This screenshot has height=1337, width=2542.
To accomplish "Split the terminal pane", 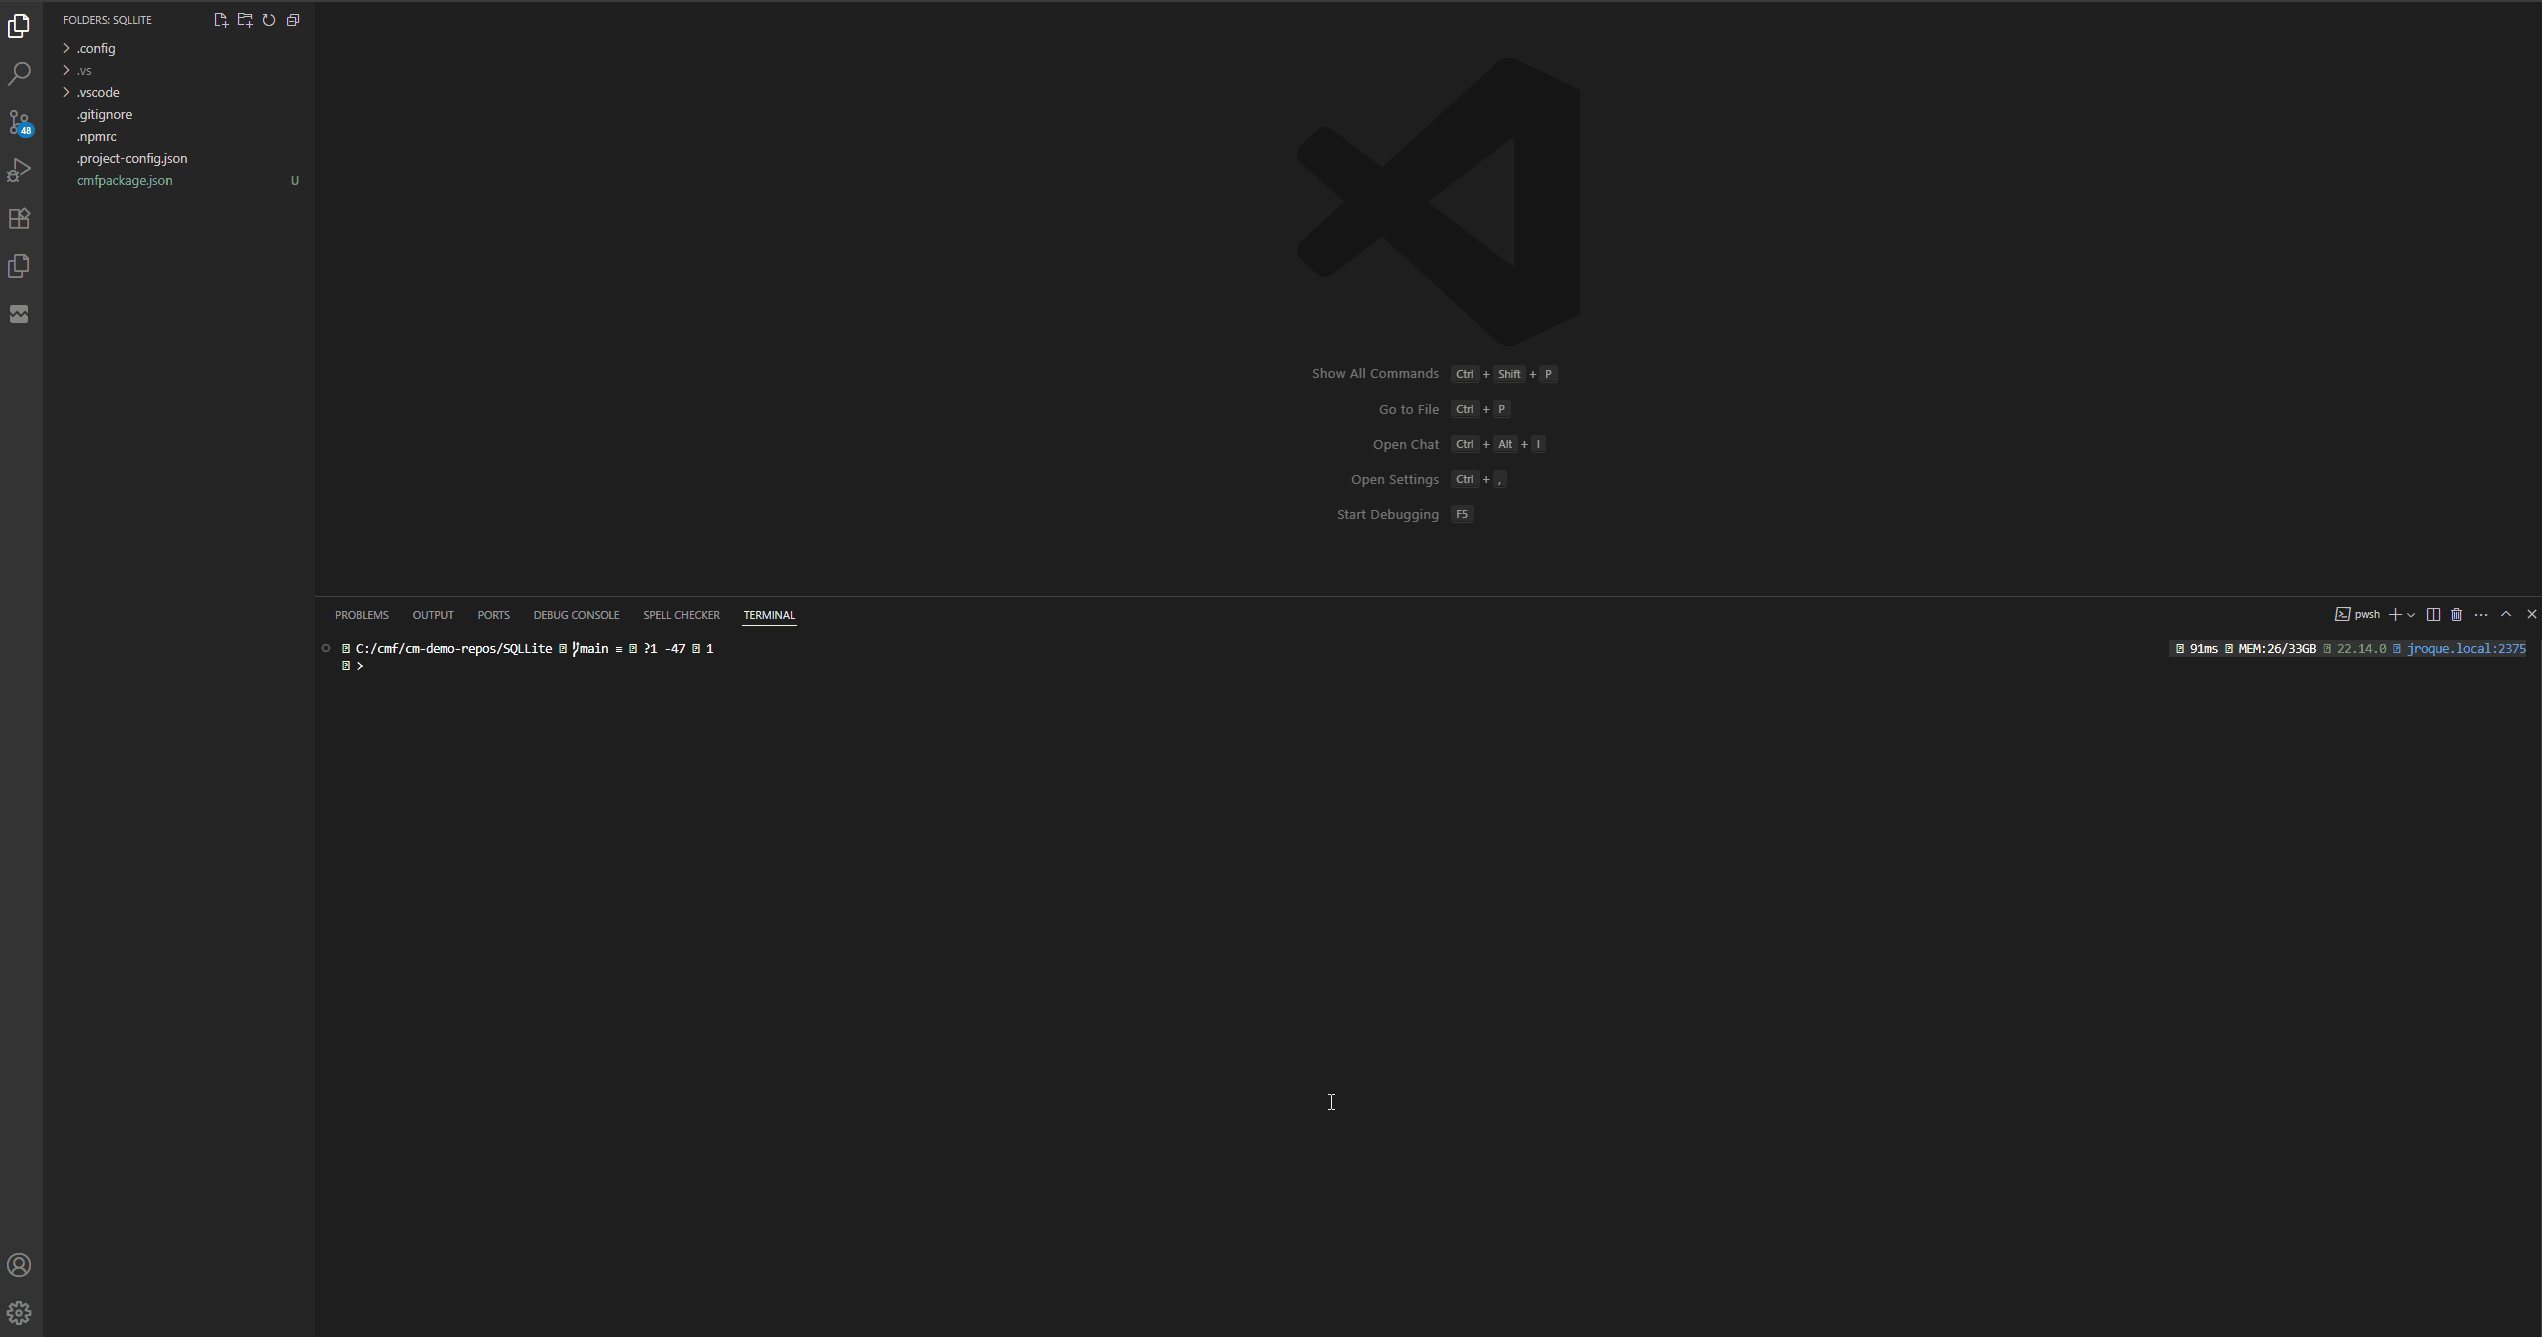I will click(x=2433, y=614).
